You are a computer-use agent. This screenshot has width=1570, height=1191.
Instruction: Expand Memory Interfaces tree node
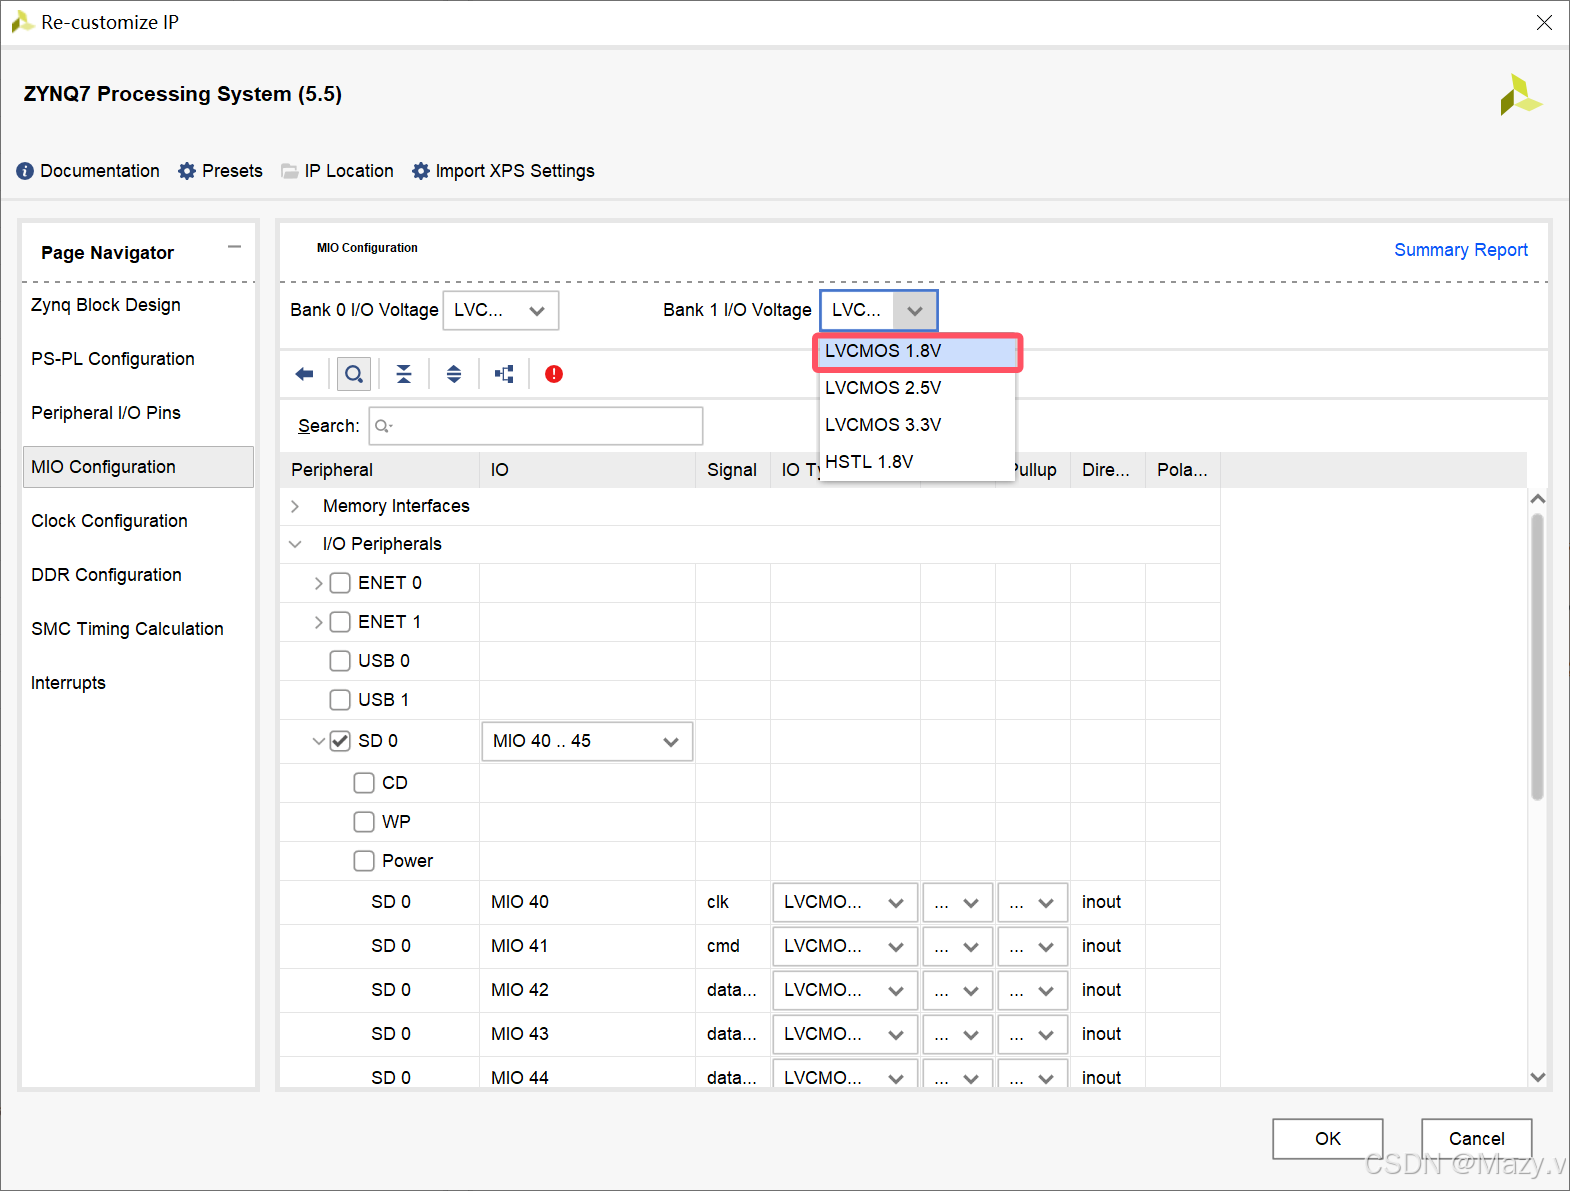(295, 507)
